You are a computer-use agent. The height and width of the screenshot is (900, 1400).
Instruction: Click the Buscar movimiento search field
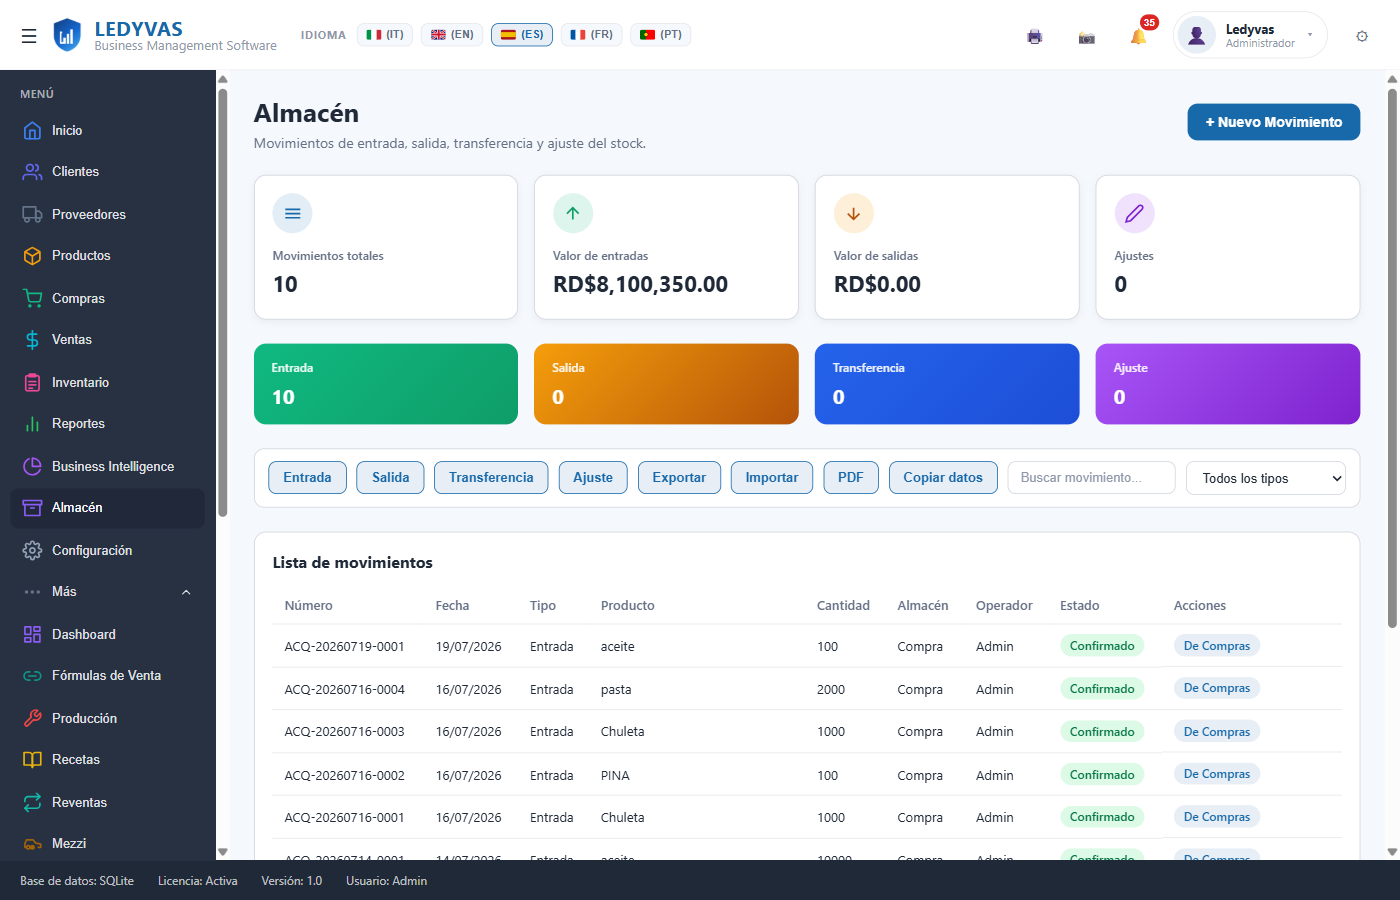coord(1091,478)
